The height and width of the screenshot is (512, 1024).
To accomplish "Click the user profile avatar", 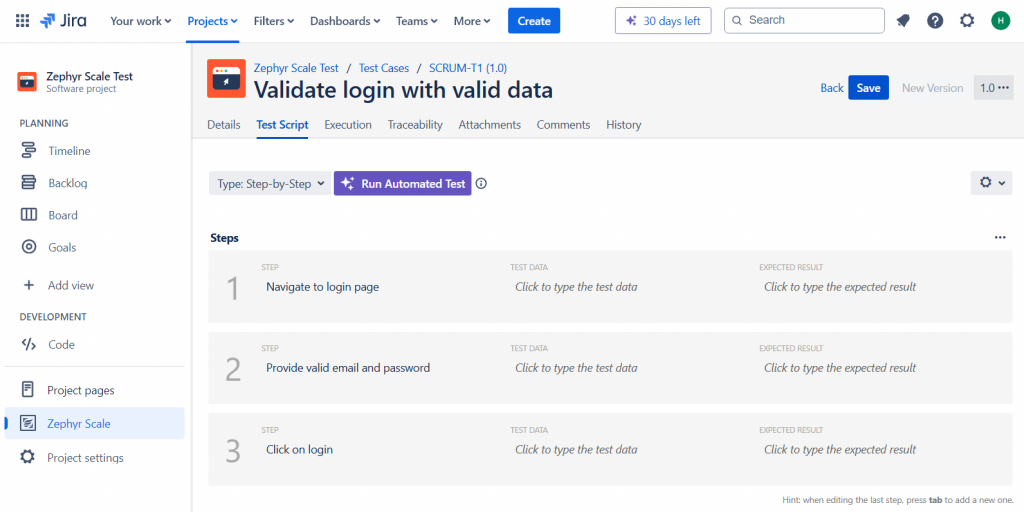I will tap(1000, 21).
